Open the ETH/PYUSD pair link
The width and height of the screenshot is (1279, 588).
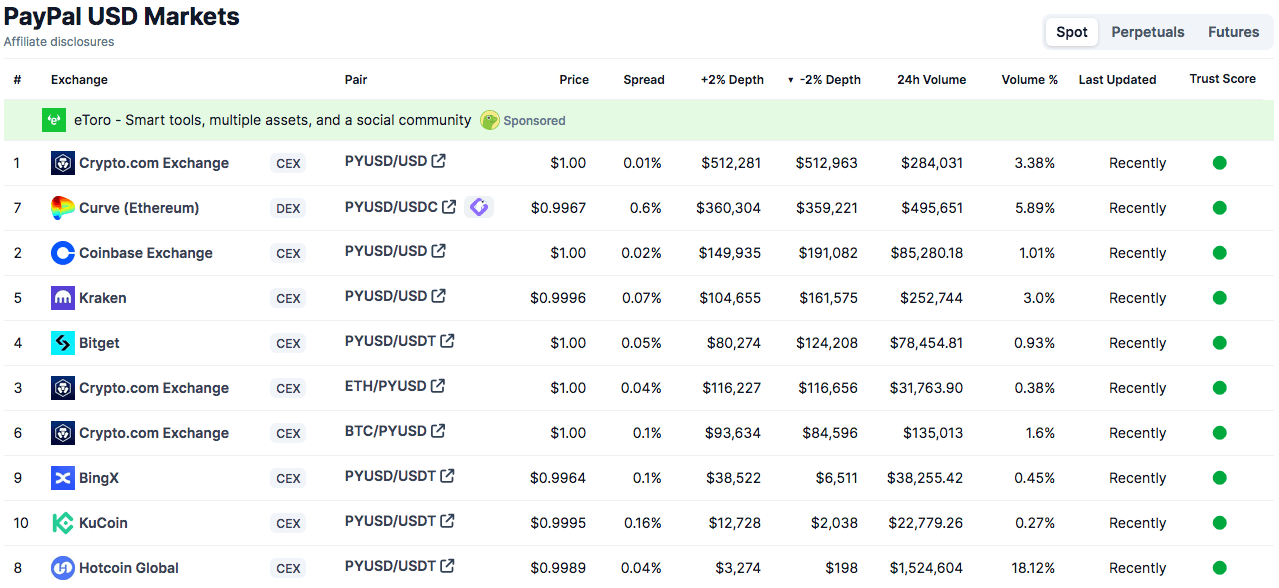[385, 386]
